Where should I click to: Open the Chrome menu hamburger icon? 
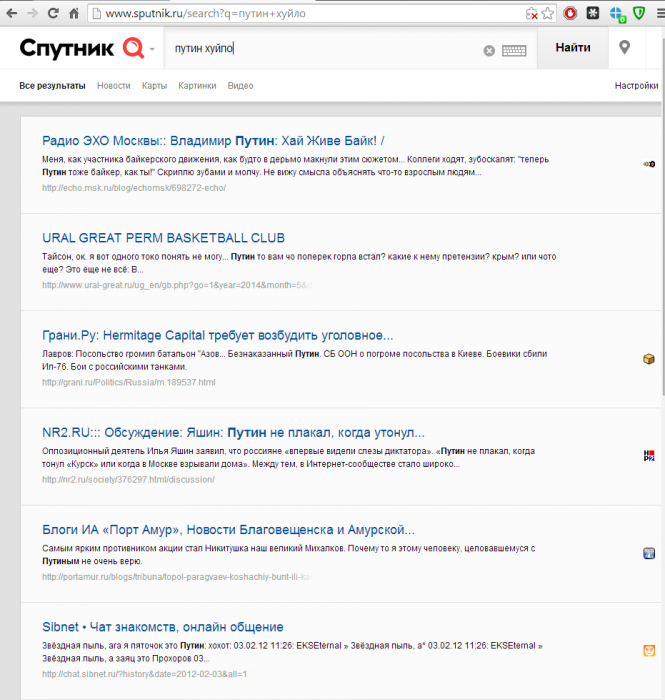[661, 13]
